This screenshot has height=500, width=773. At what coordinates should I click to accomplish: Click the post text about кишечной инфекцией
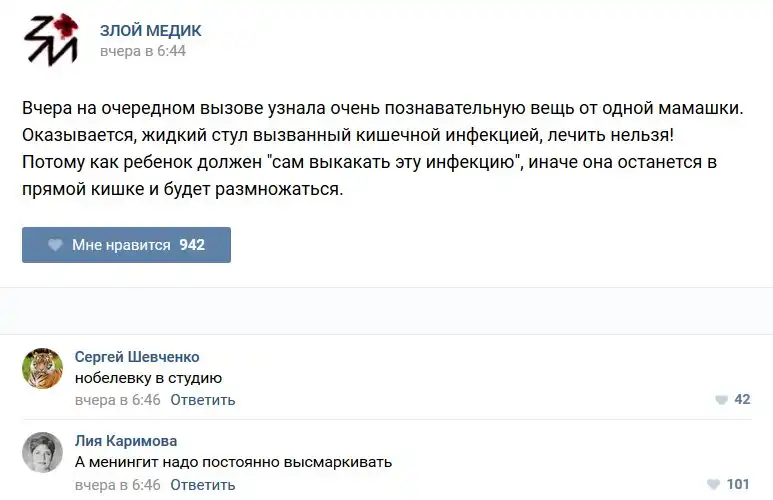click(x=348, y=133)
